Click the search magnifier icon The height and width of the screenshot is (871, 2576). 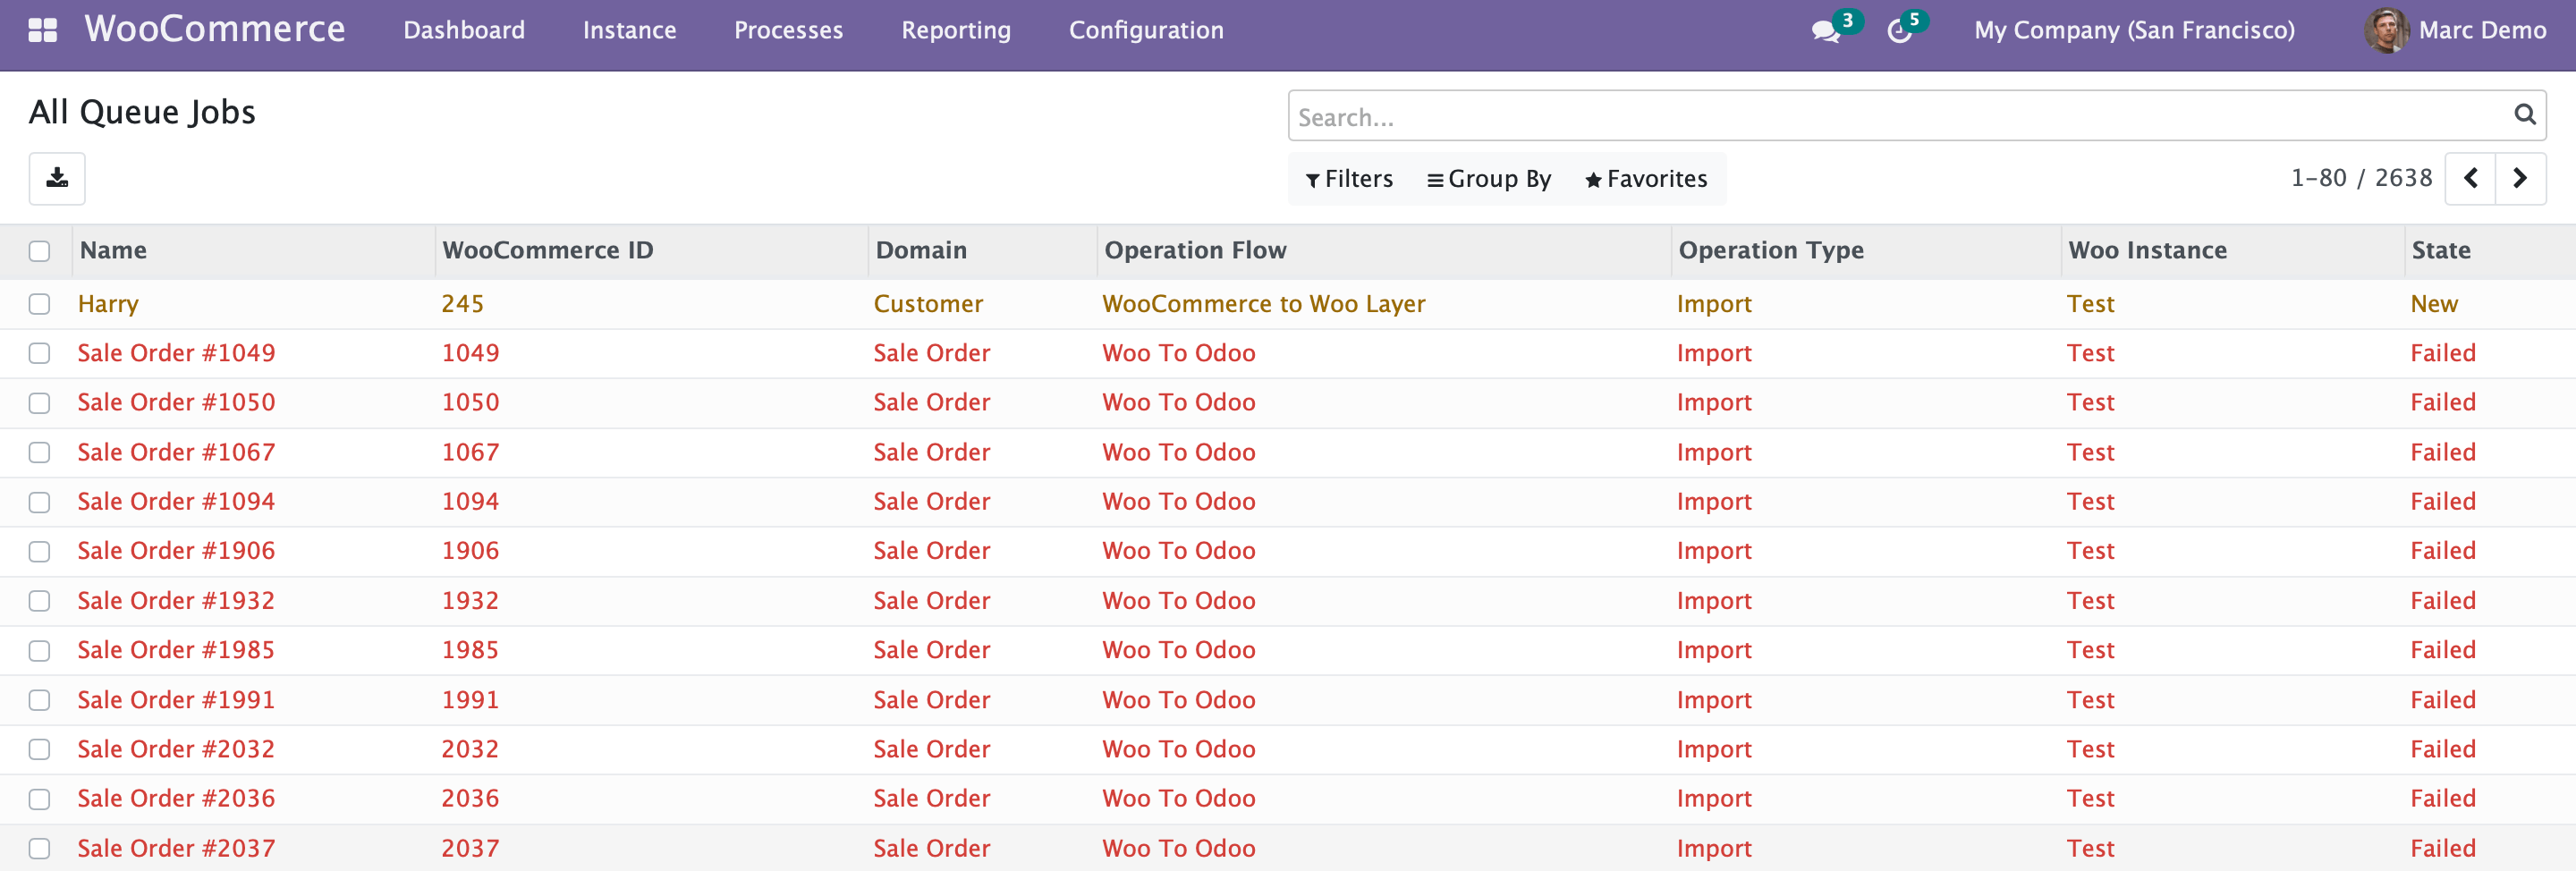click(2523, 115)
